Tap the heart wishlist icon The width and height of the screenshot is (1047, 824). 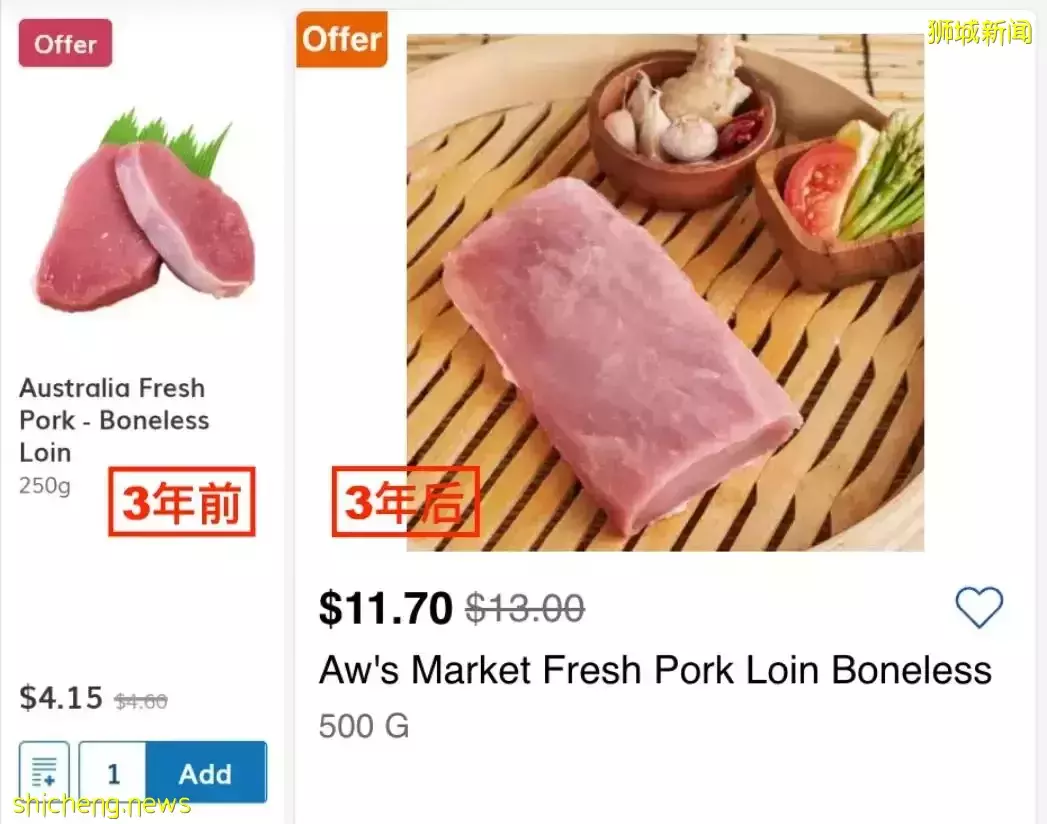[x=978, y=607]
